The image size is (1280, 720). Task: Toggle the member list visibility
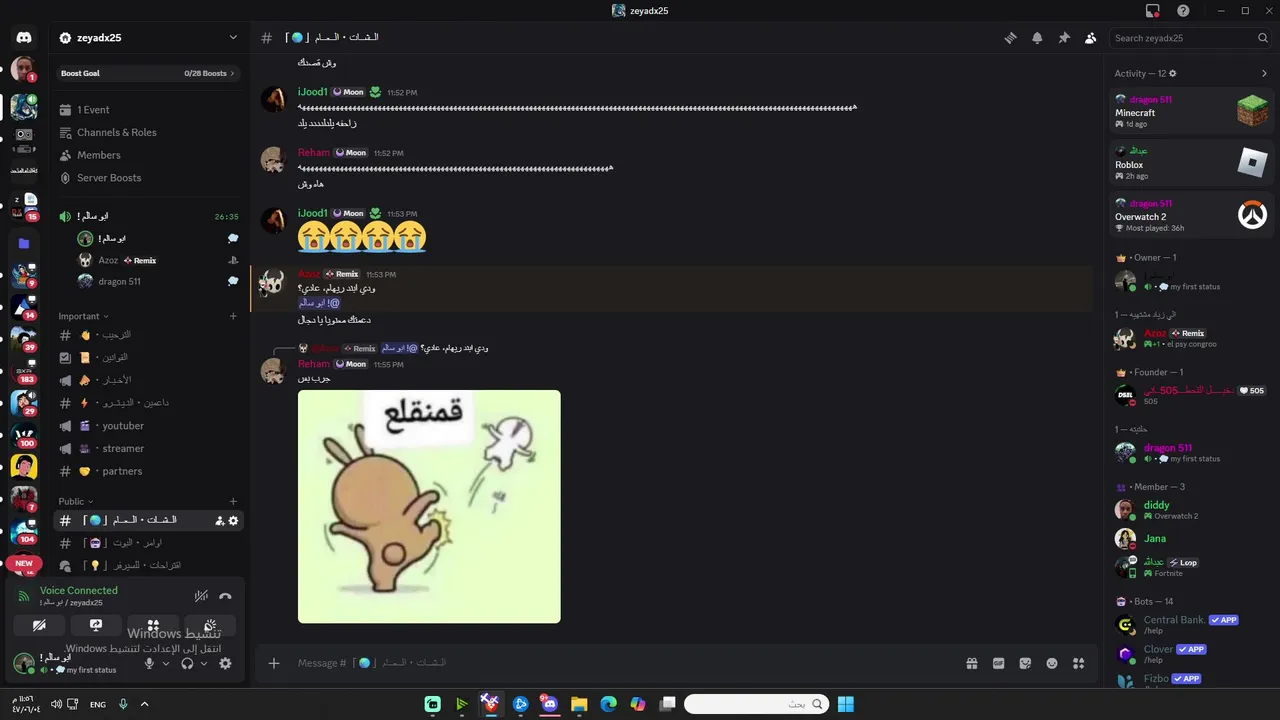(x=1091, y=38)
